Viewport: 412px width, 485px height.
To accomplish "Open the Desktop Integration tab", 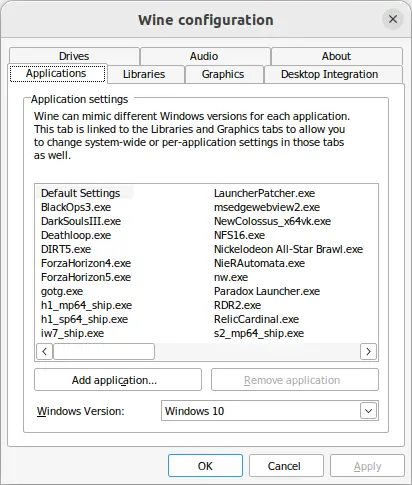I will 329,74.
